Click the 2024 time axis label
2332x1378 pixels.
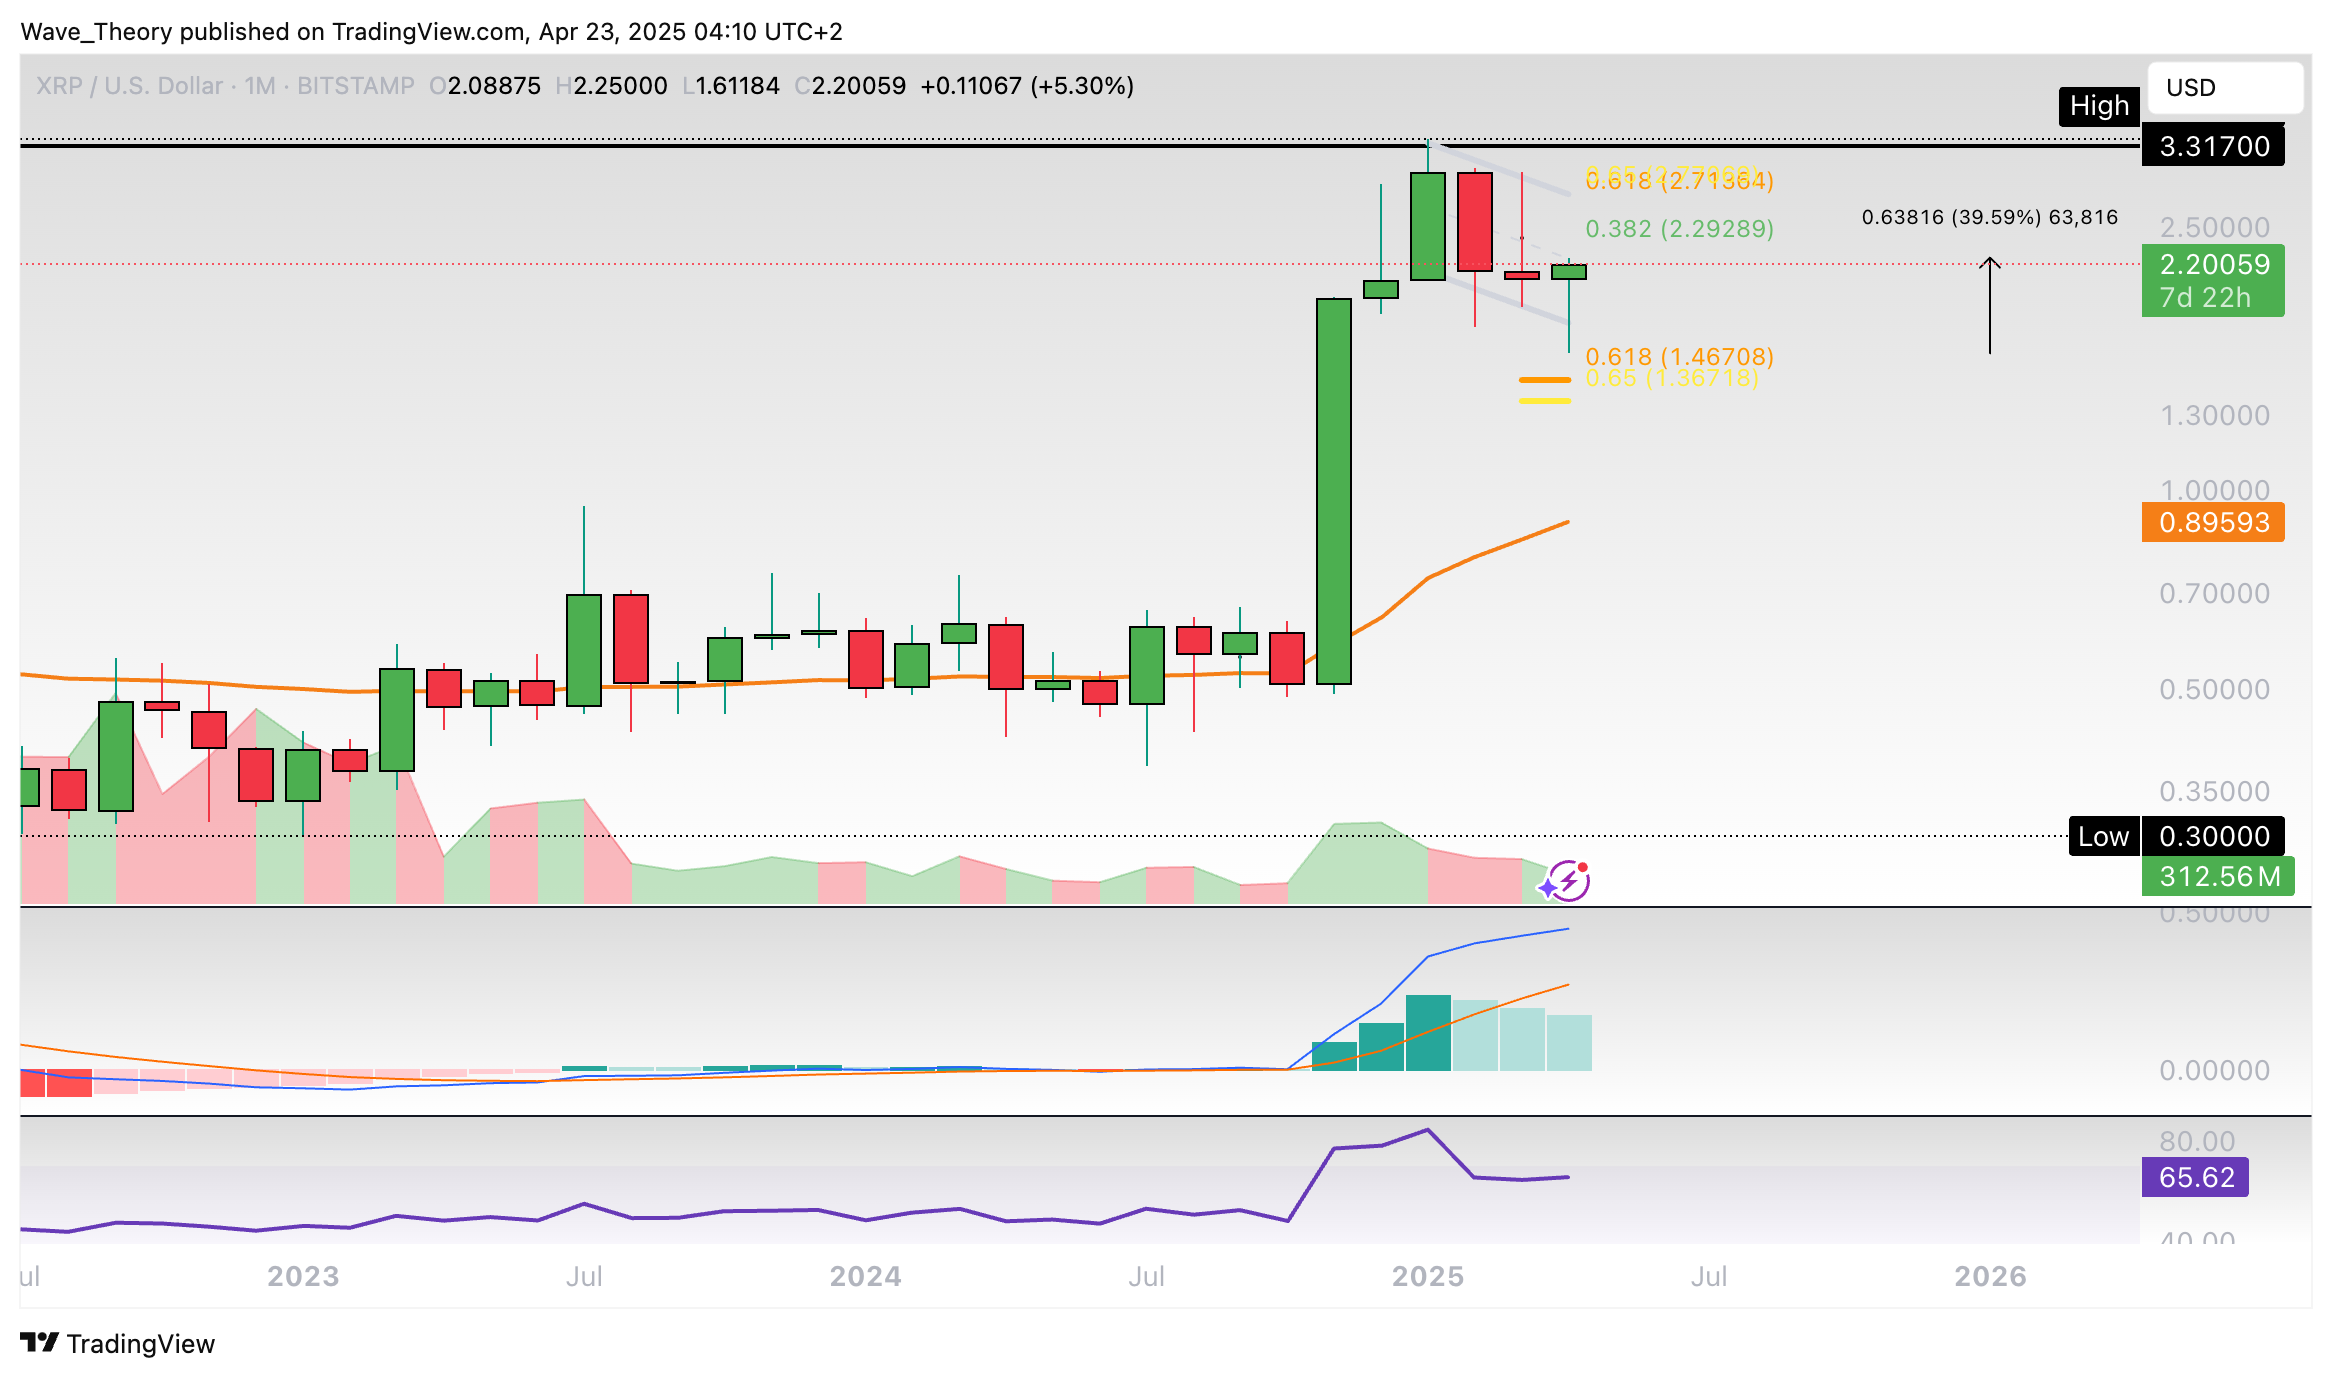coord(865,1276)
